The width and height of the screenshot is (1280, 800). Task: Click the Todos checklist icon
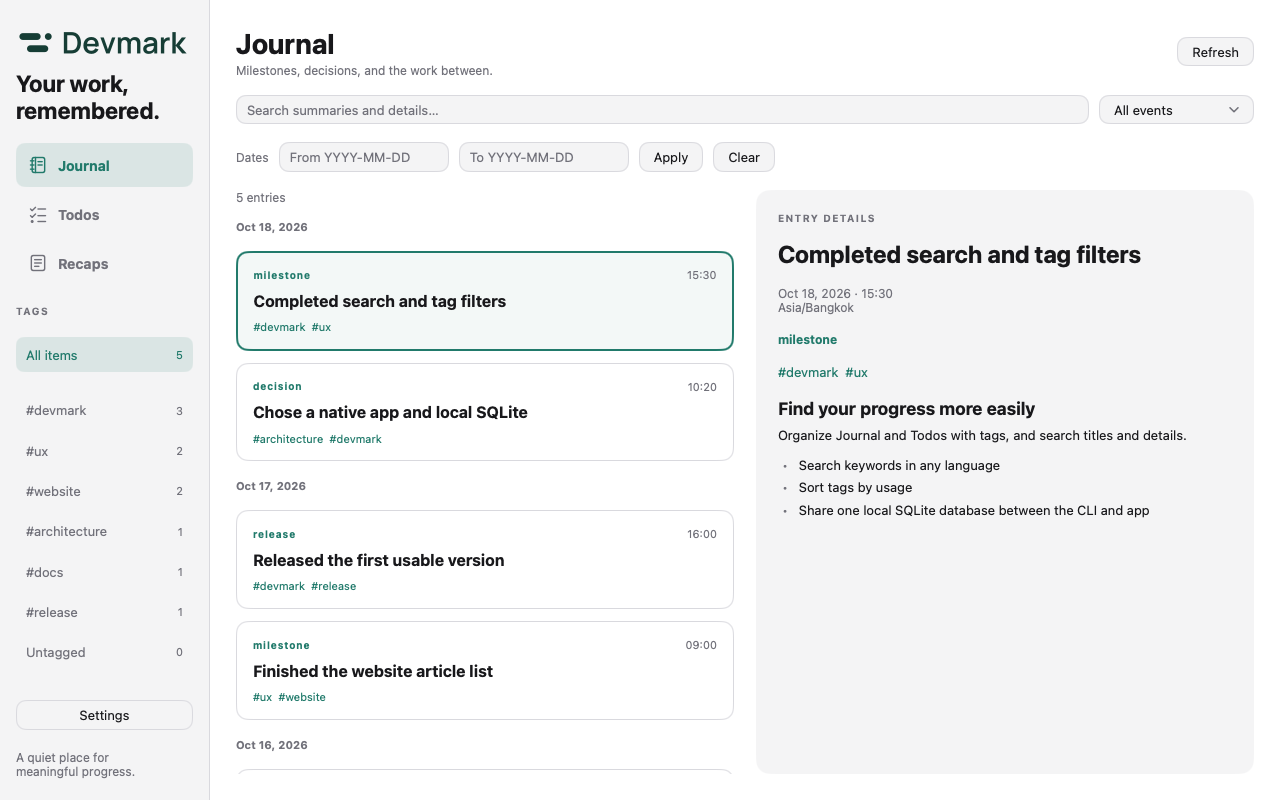tap(38, 214)
